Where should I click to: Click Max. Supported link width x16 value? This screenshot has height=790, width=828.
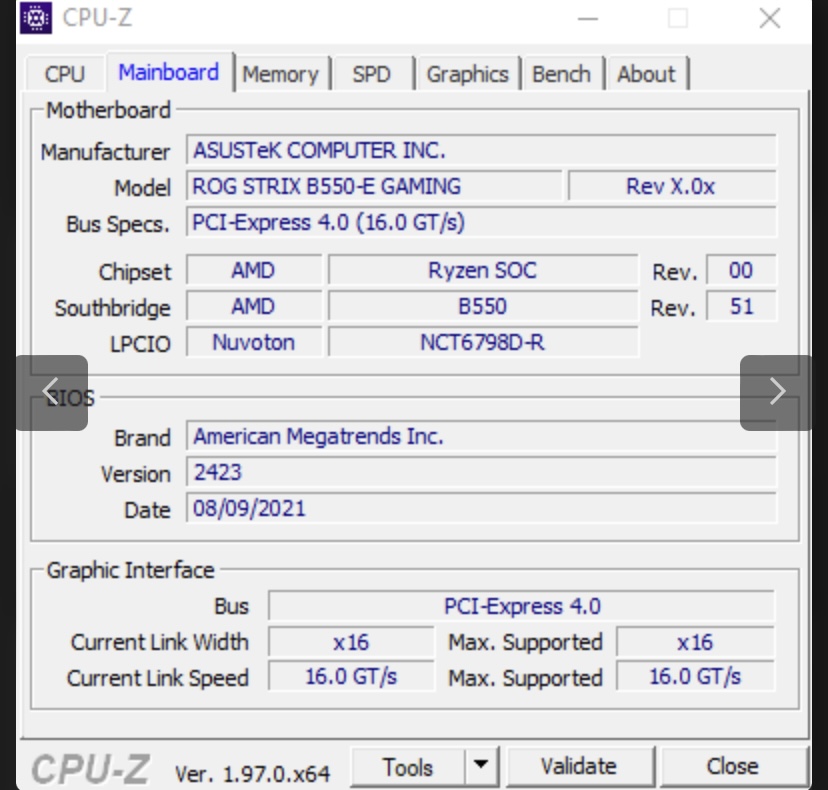695,642
